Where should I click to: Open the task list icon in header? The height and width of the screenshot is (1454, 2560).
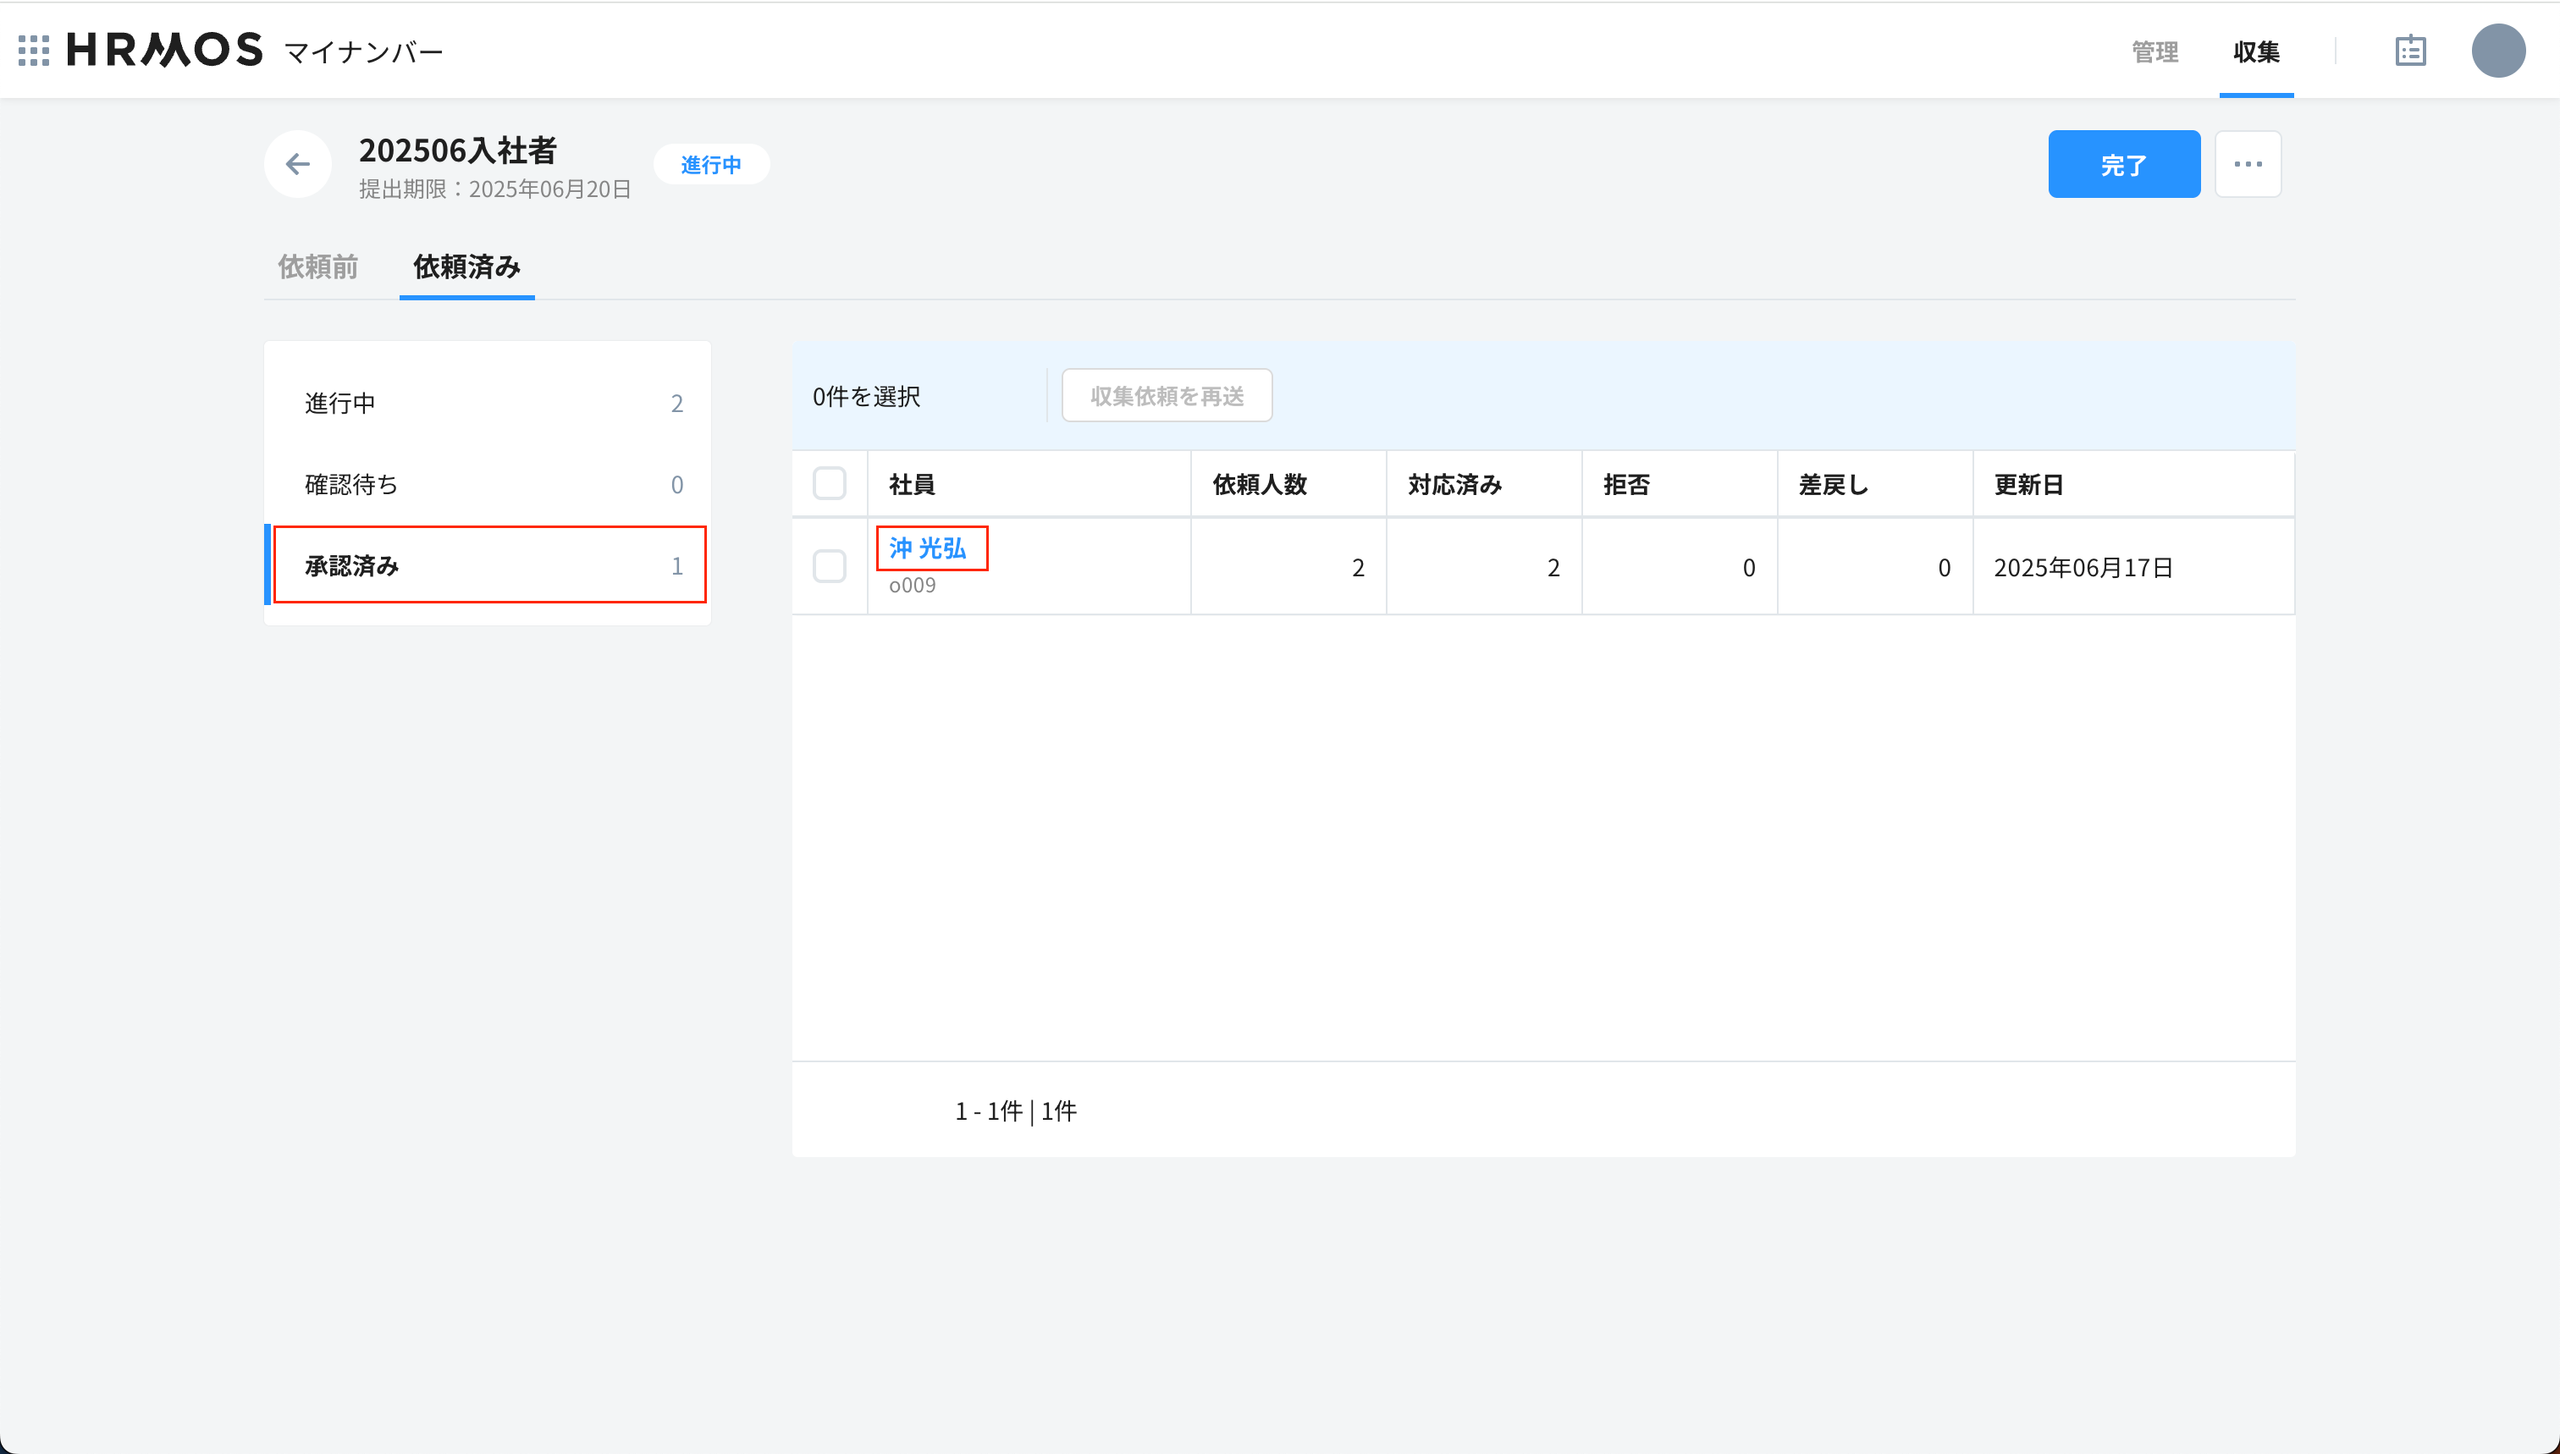[2410, 51]
